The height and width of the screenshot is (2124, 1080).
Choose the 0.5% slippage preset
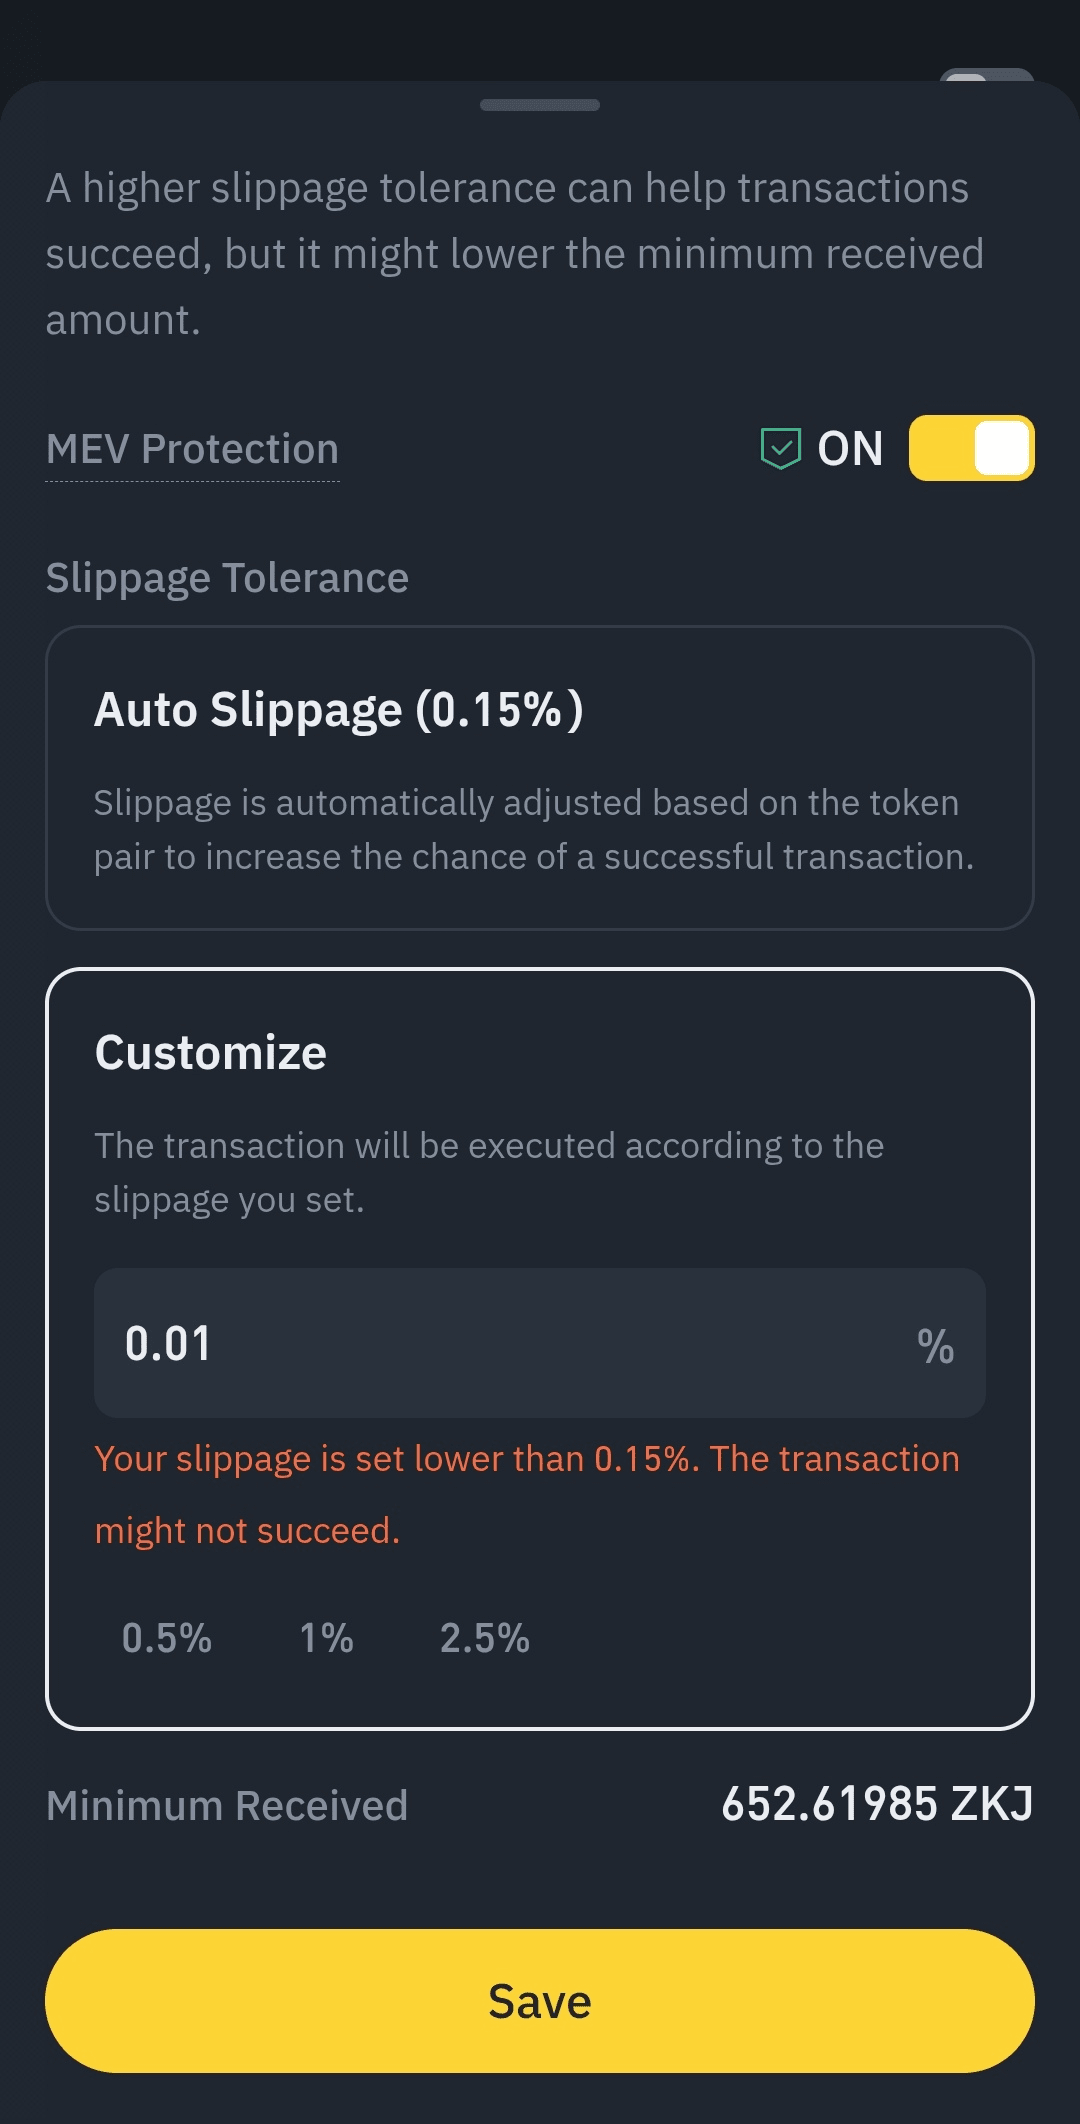click(x=166, y=1638)
